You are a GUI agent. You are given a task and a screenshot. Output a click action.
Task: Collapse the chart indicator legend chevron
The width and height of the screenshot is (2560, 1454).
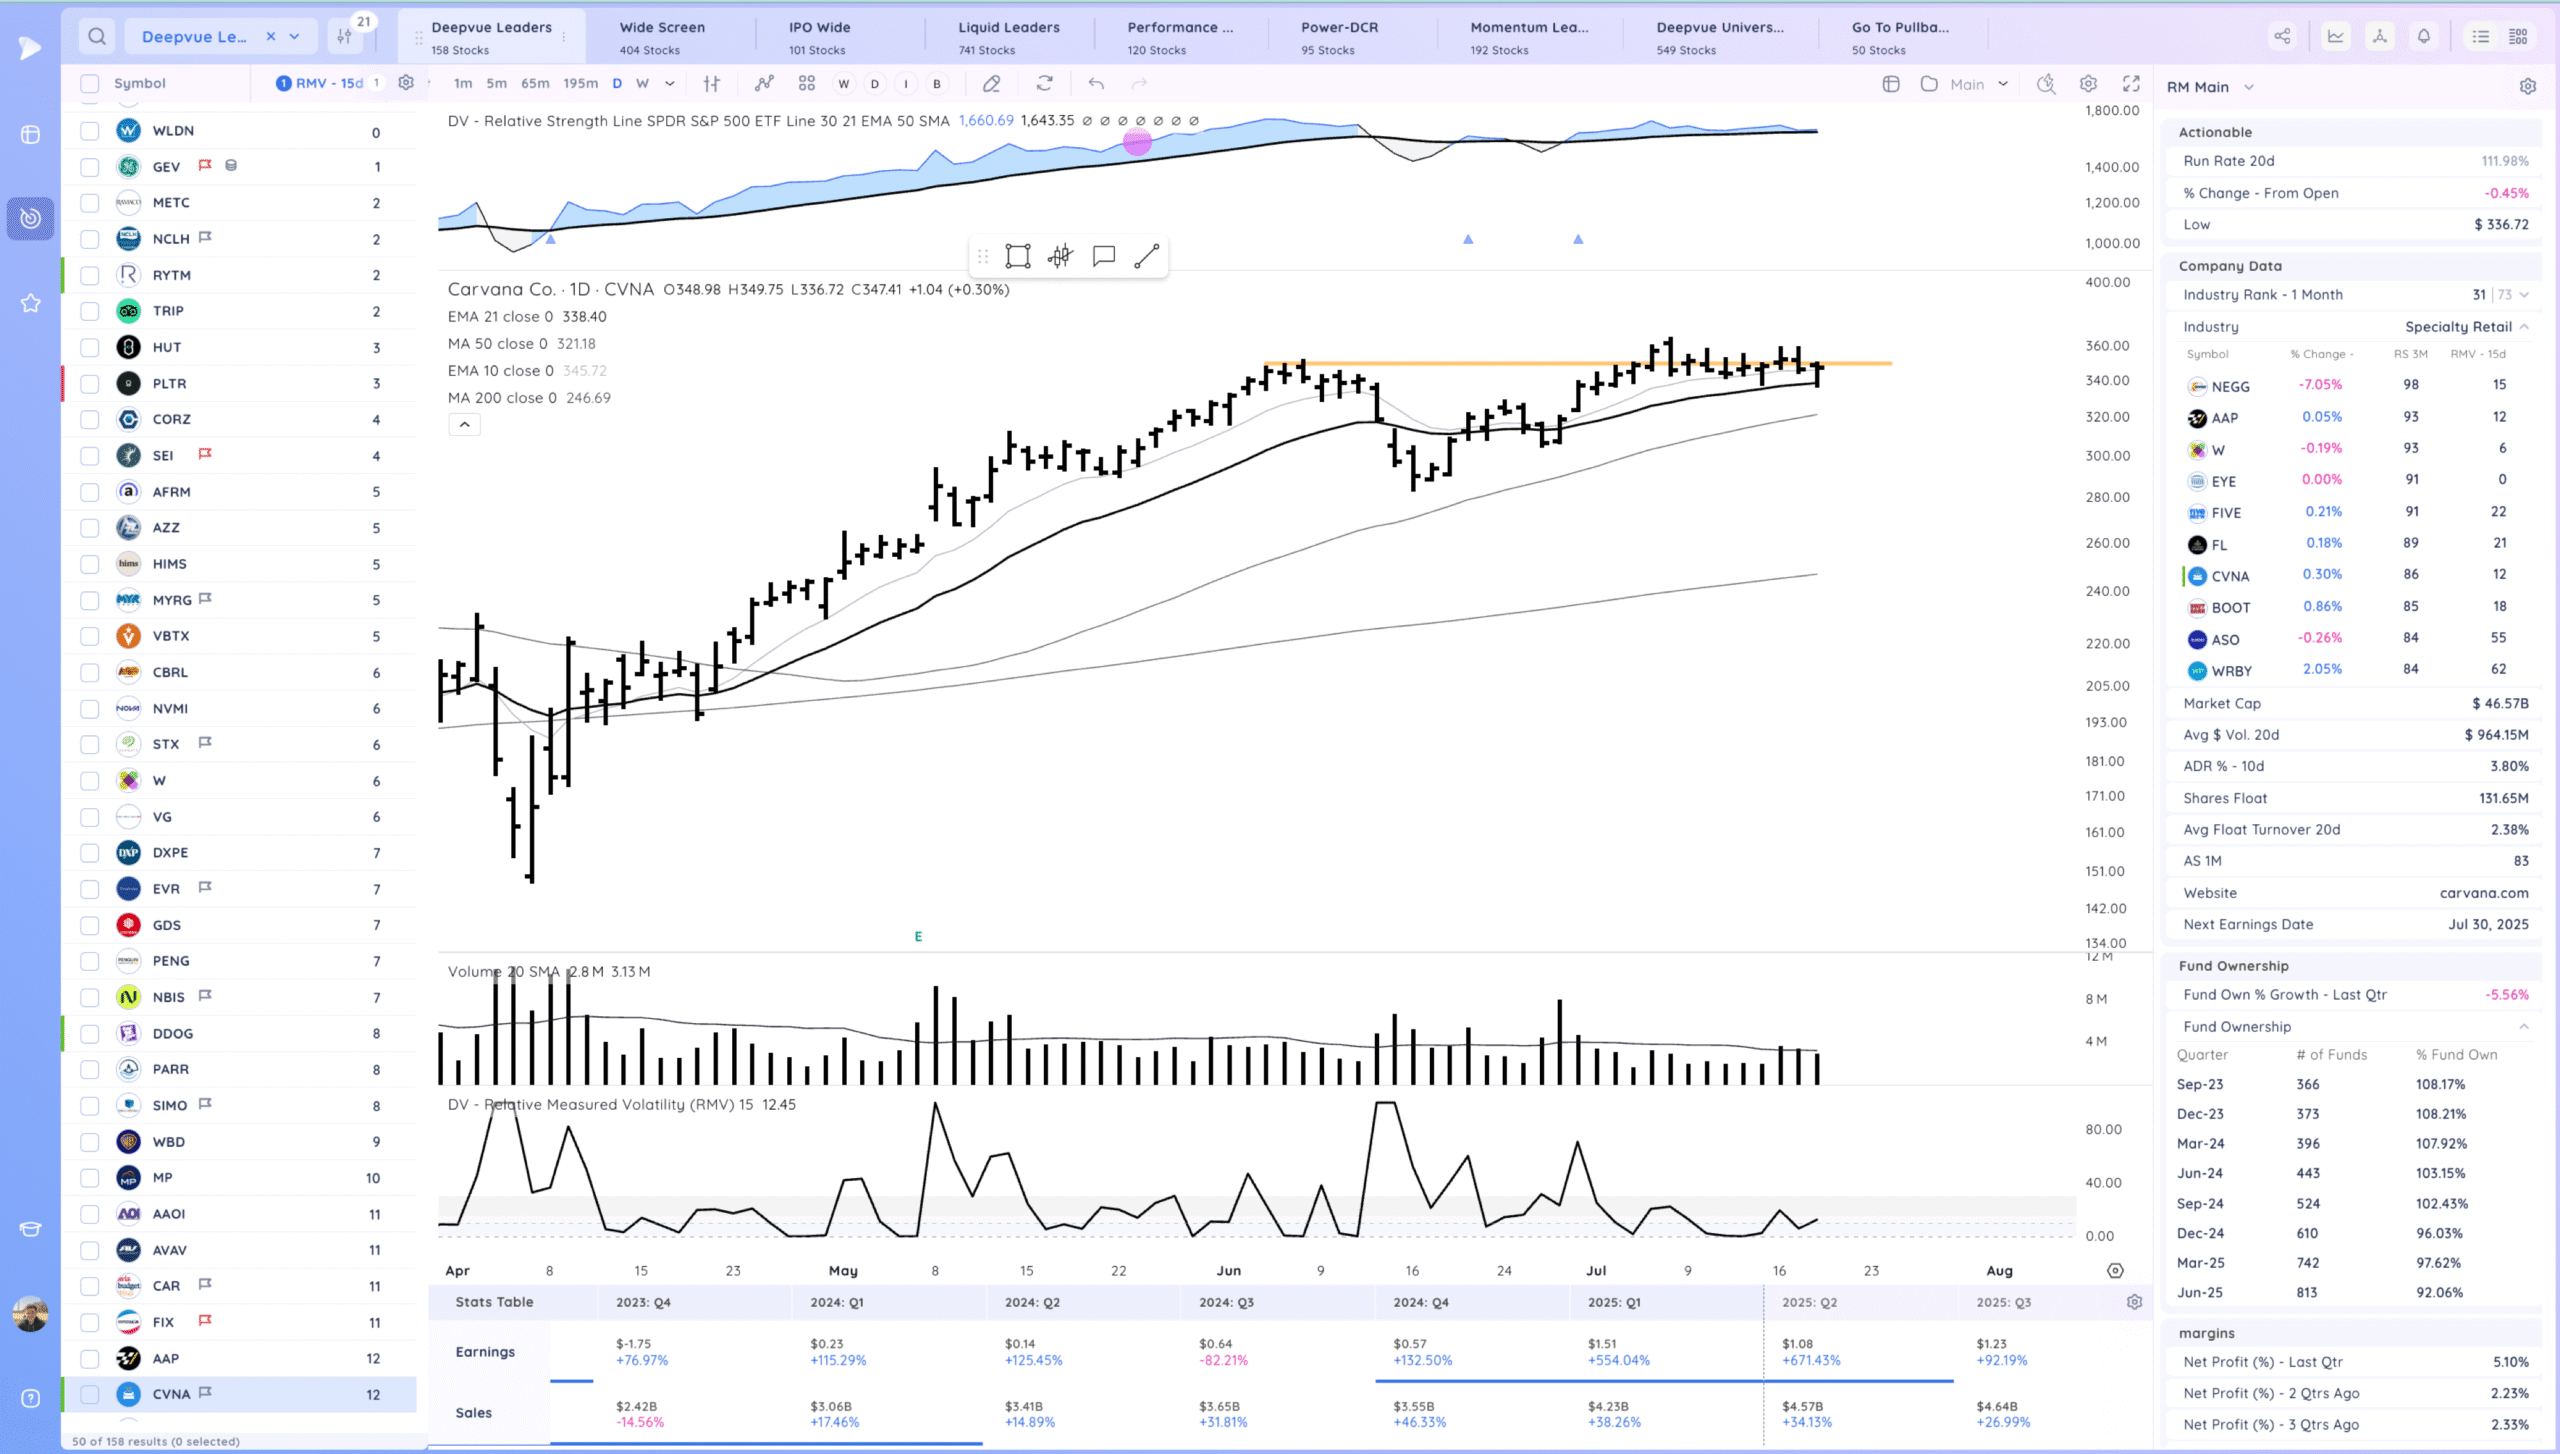(x=464, y=425)
